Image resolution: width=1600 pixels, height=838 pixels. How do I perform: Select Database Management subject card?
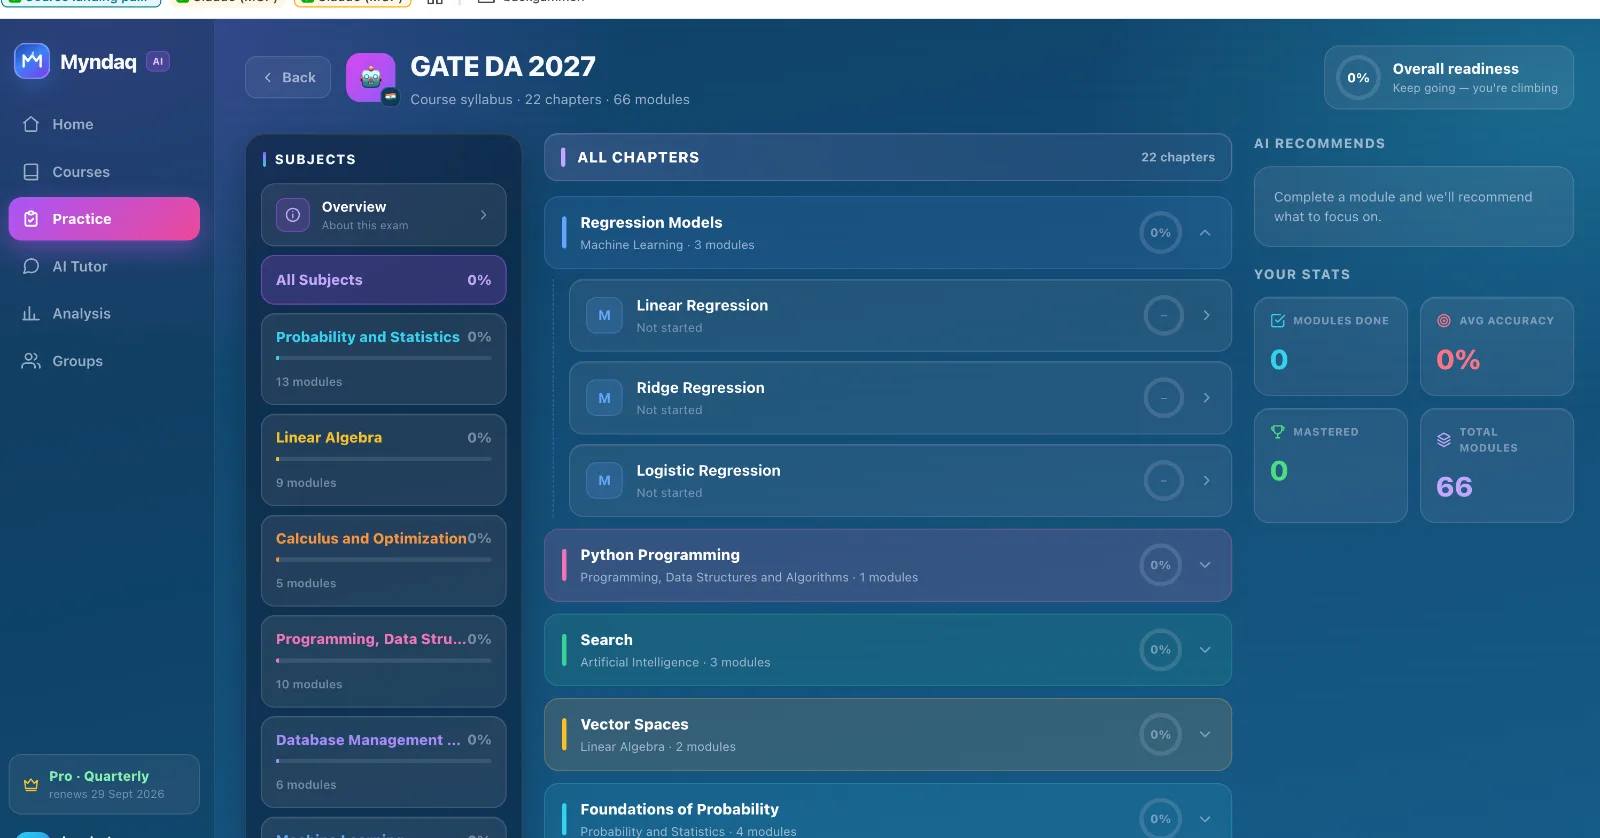pyautogui.click(x=384, y=762)
